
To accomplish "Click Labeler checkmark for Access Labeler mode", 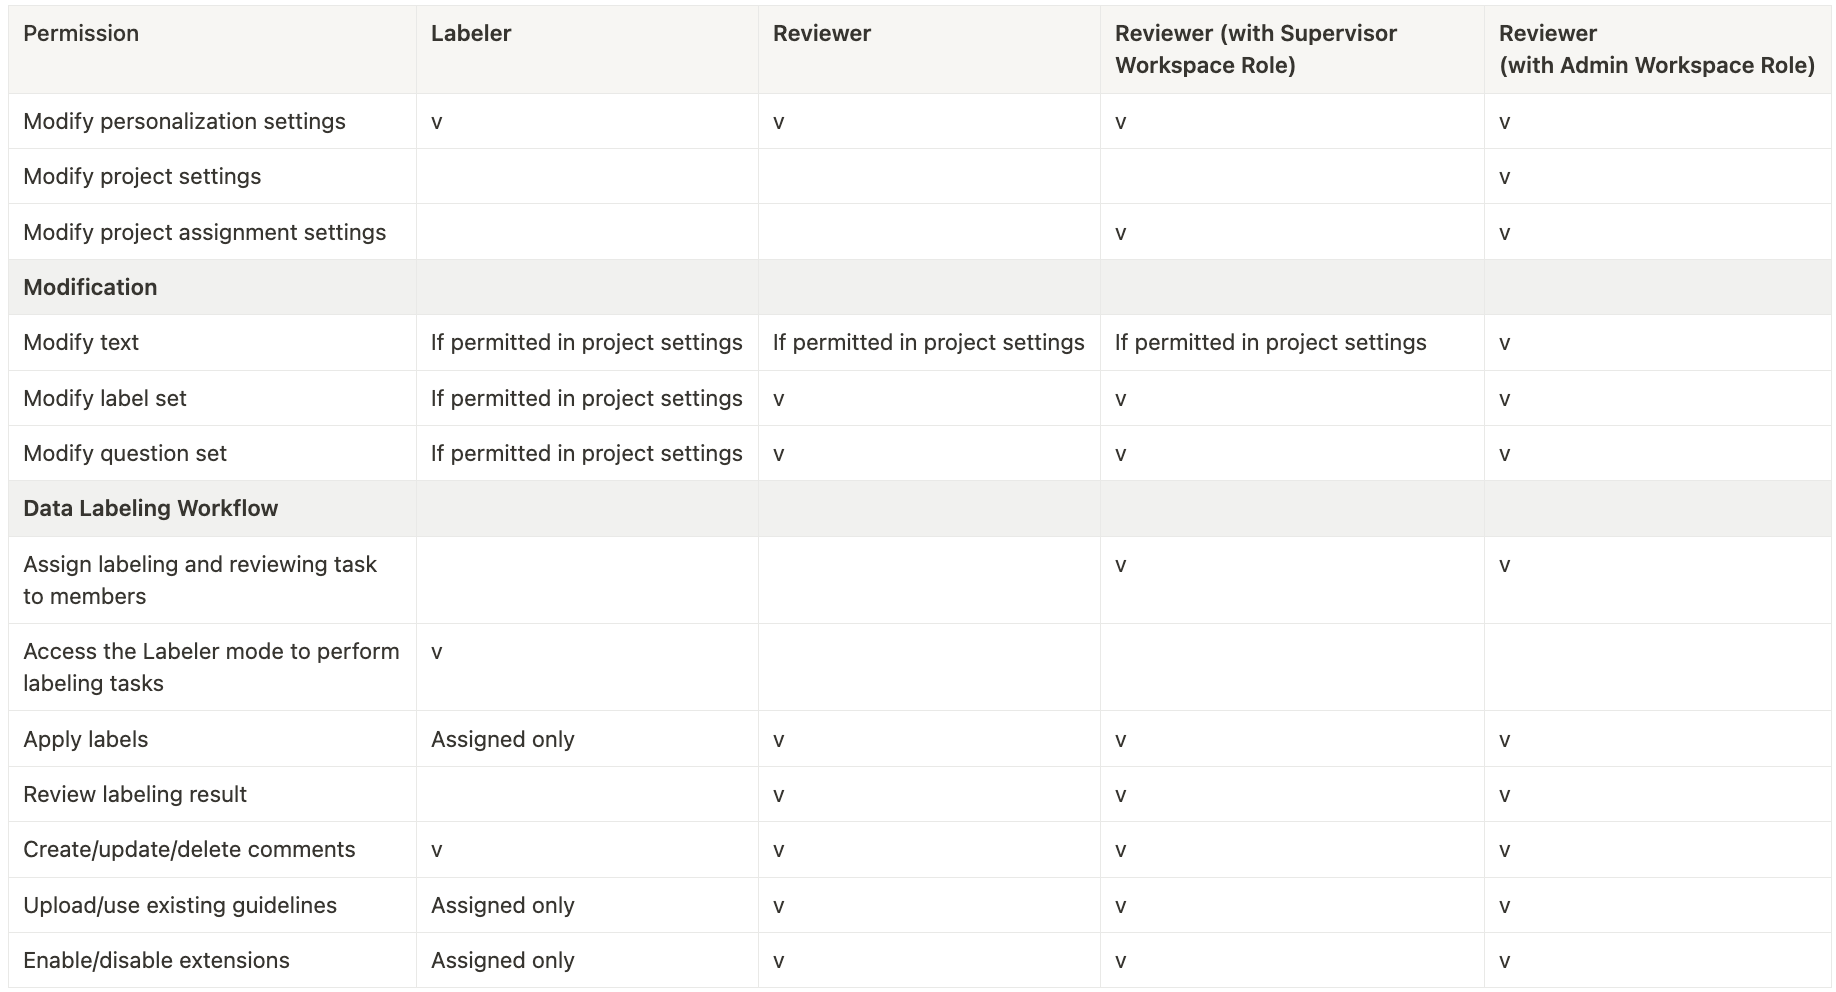I will [437, 652].
